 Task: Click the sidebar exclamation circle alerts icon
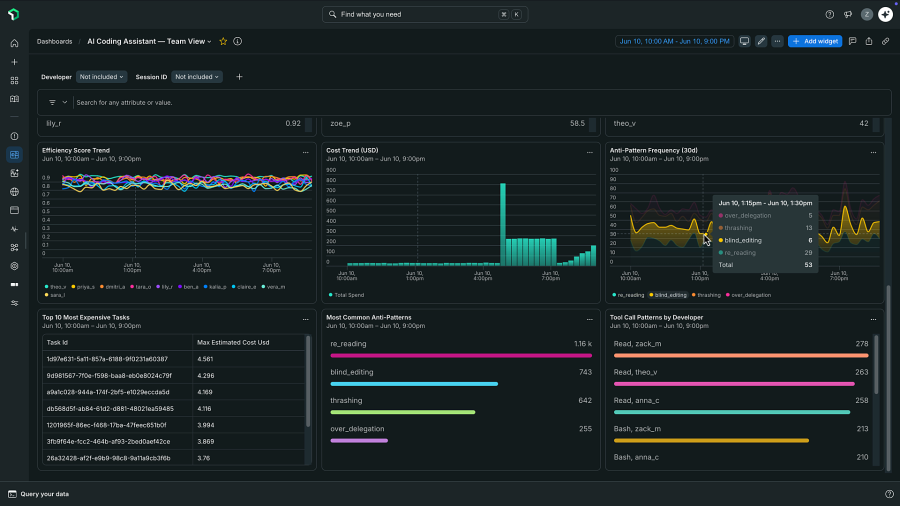(x=14, y=137)
